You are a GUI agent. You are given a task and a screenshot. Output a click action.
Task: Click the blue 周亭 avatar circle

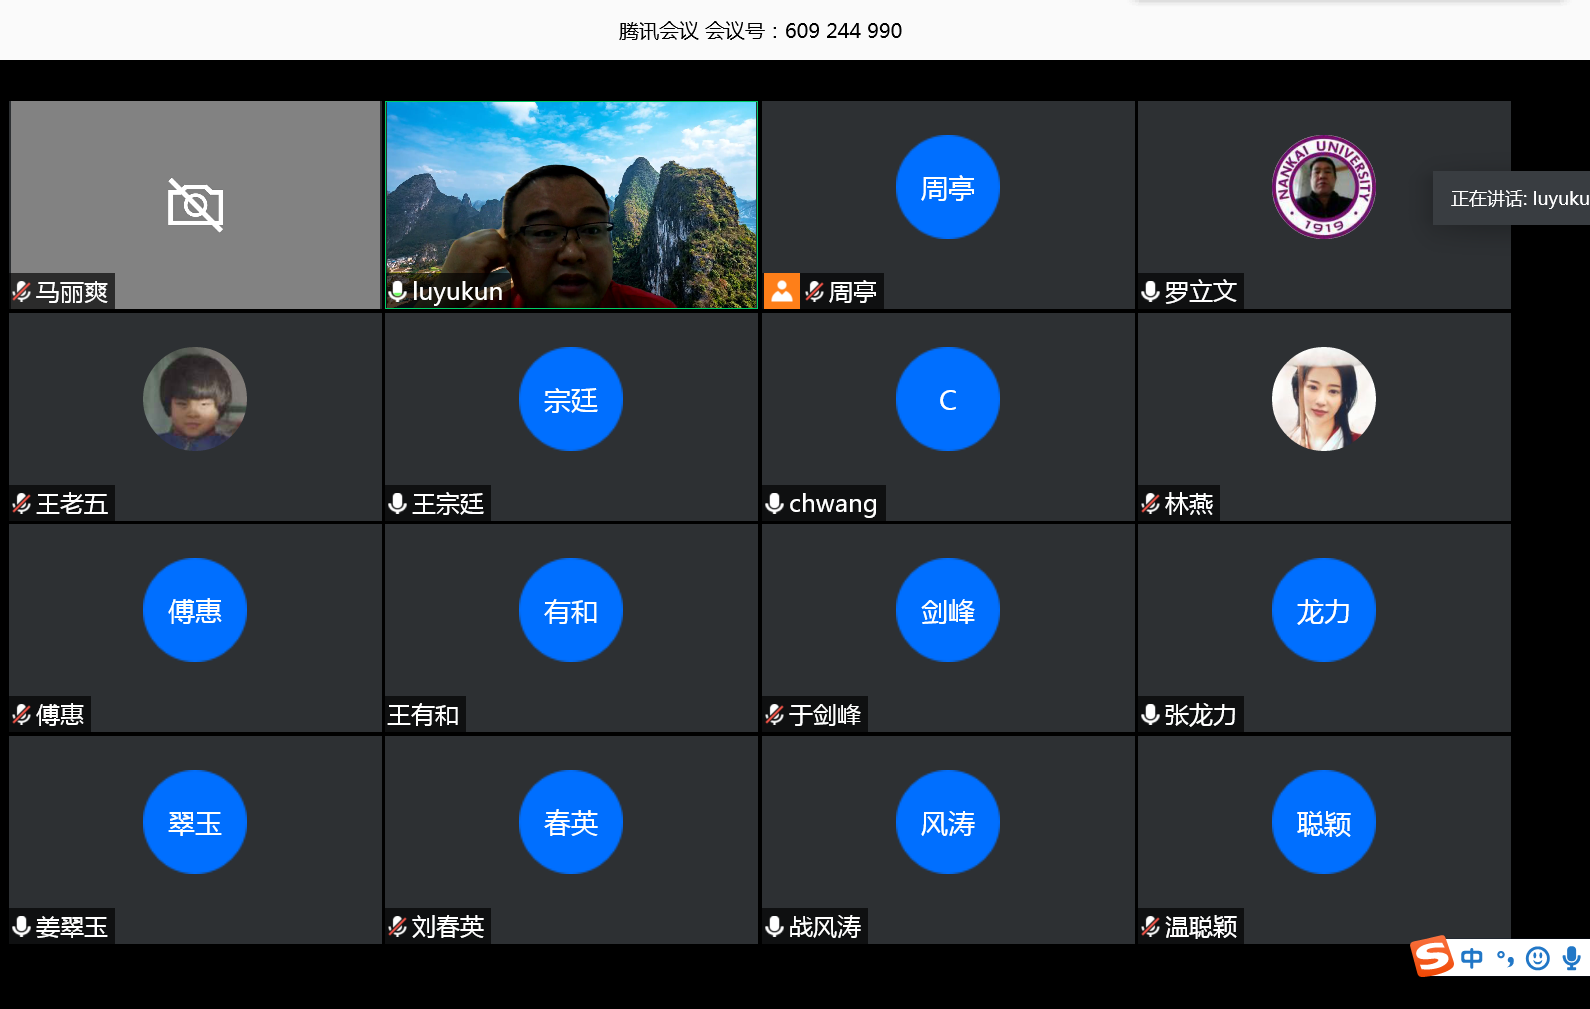tap(947, 187)
